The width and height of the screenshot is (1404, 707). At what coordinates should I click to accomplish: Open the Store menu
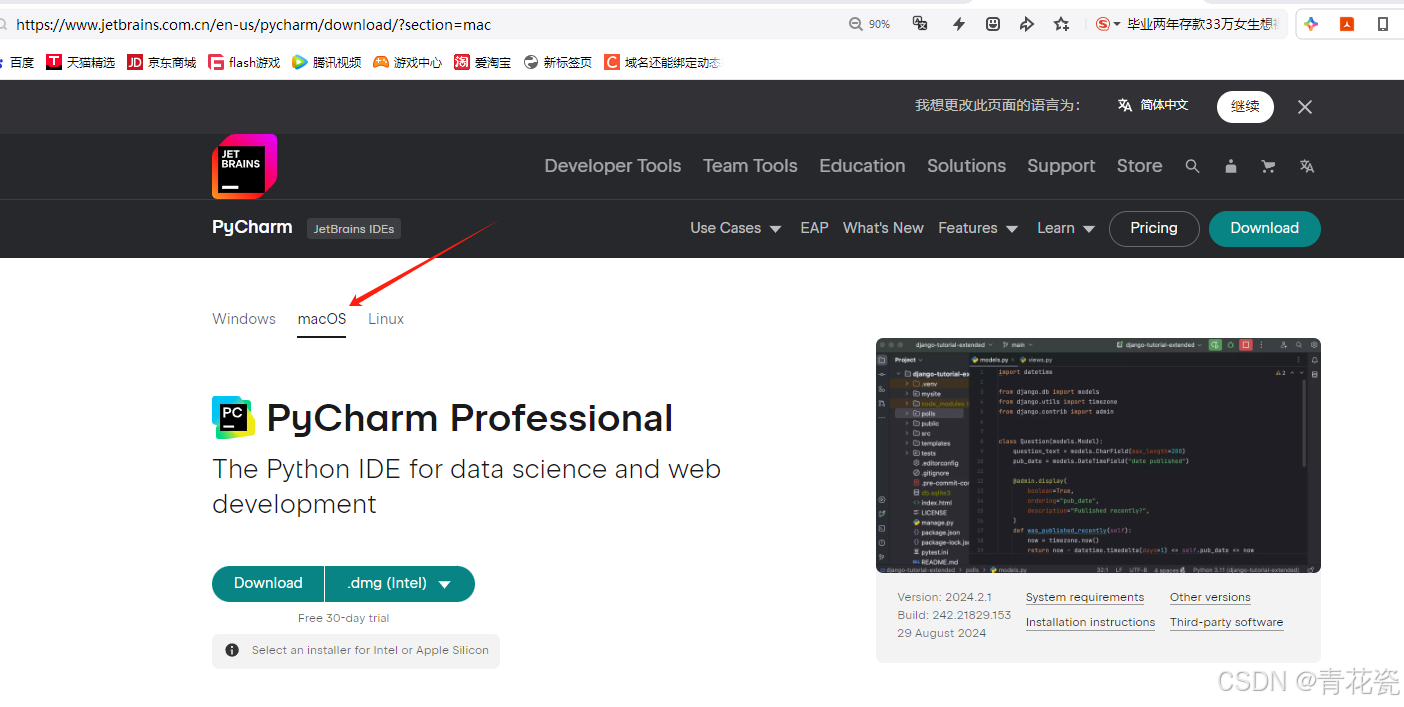click(1139, 166)
